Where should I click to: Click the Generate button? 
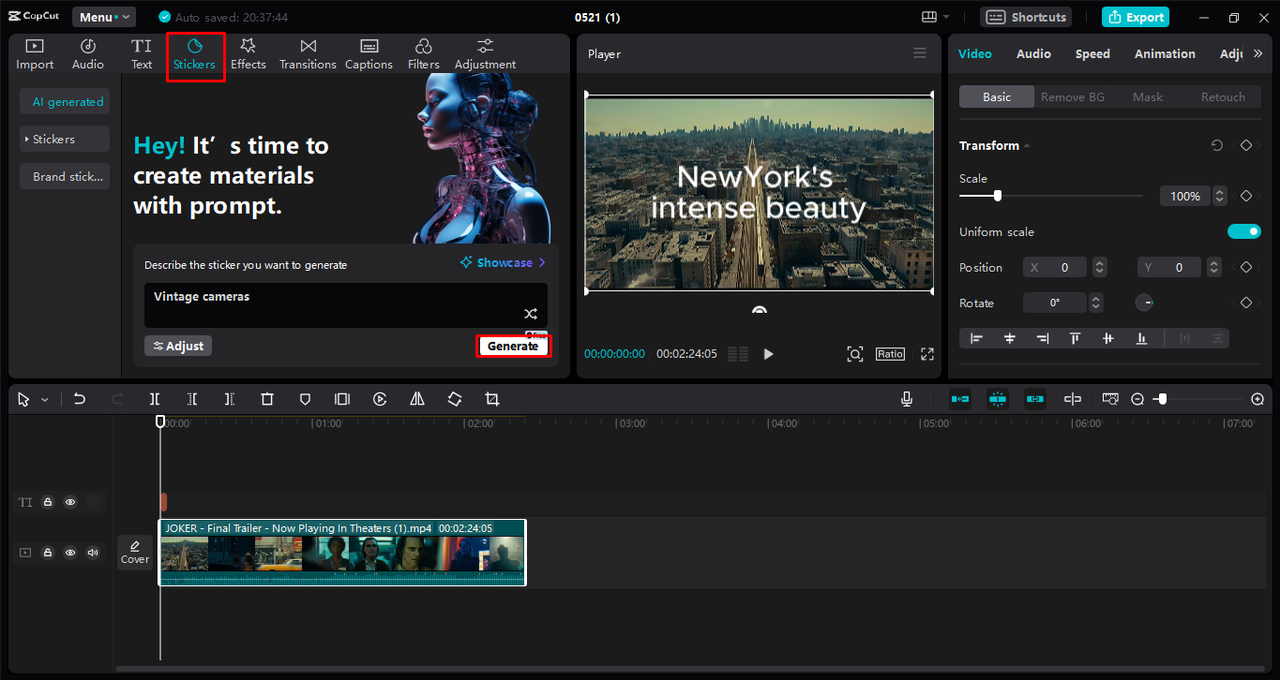click(513, 346)
